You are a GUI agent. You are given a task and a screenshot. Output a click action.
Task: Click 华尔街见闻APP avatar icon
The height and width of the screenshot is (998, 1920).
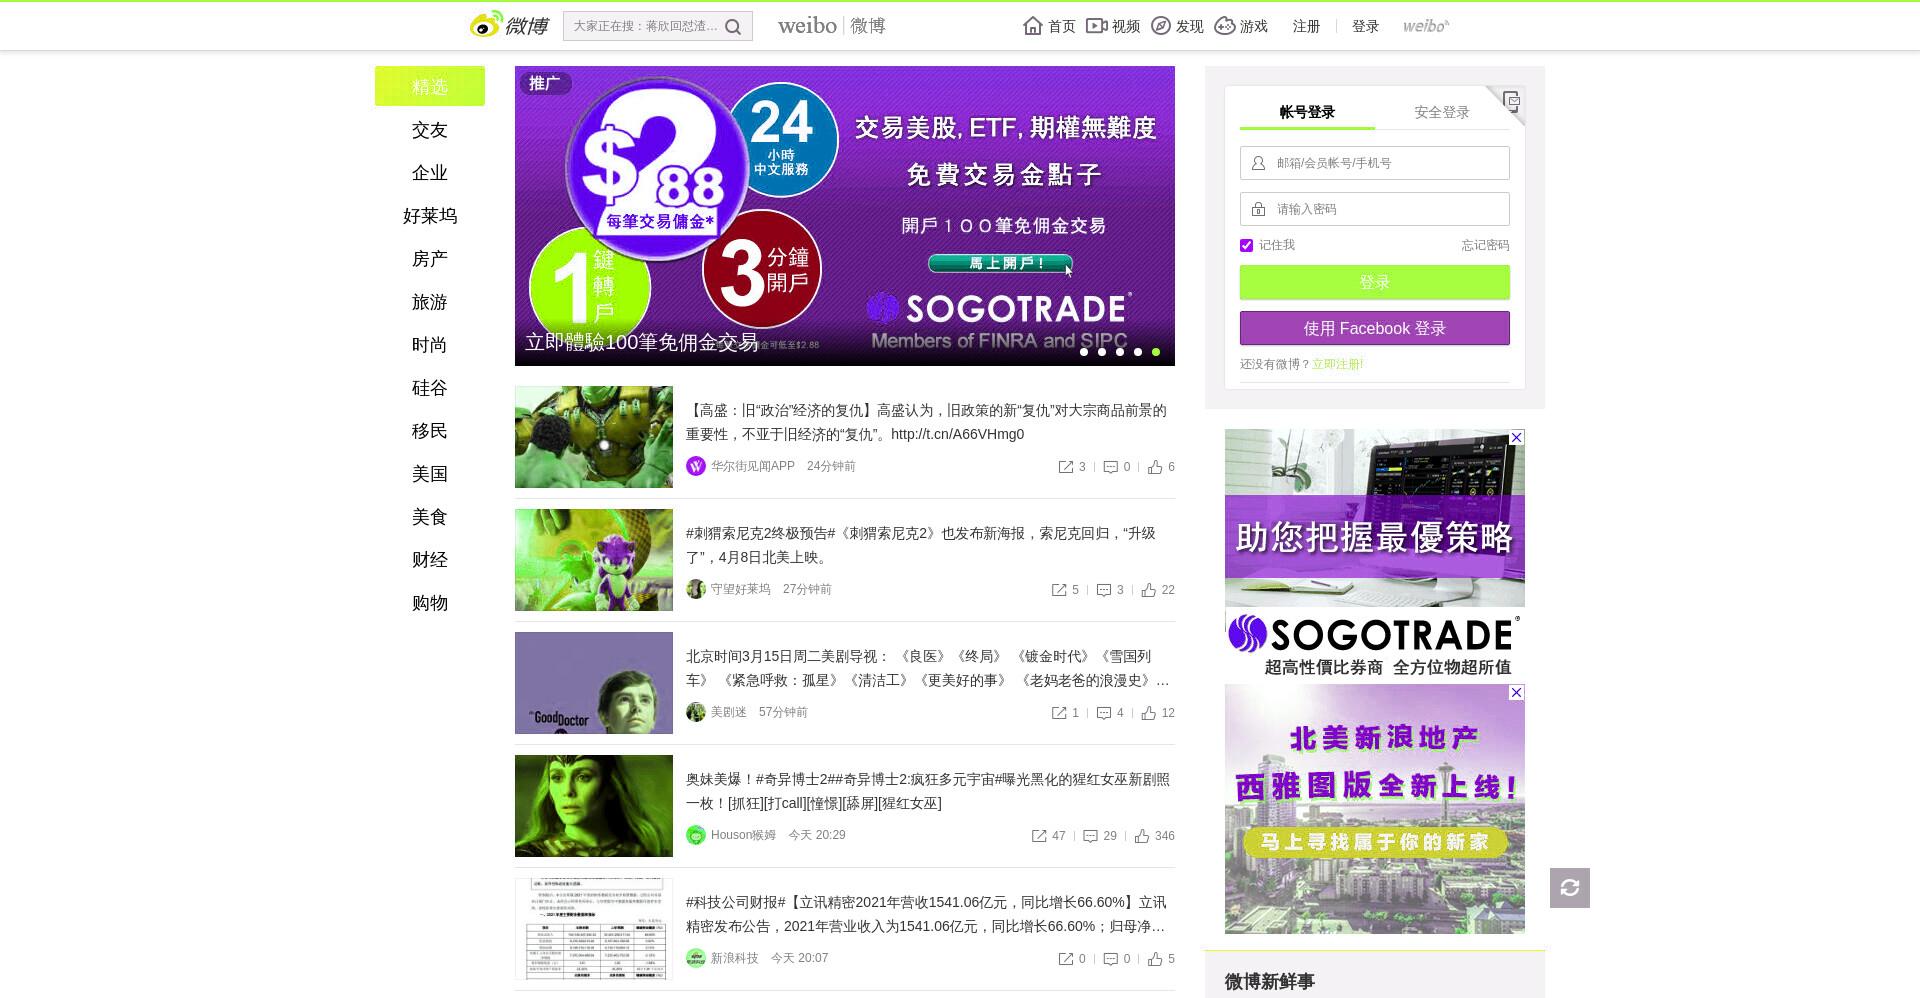(696, 466)
